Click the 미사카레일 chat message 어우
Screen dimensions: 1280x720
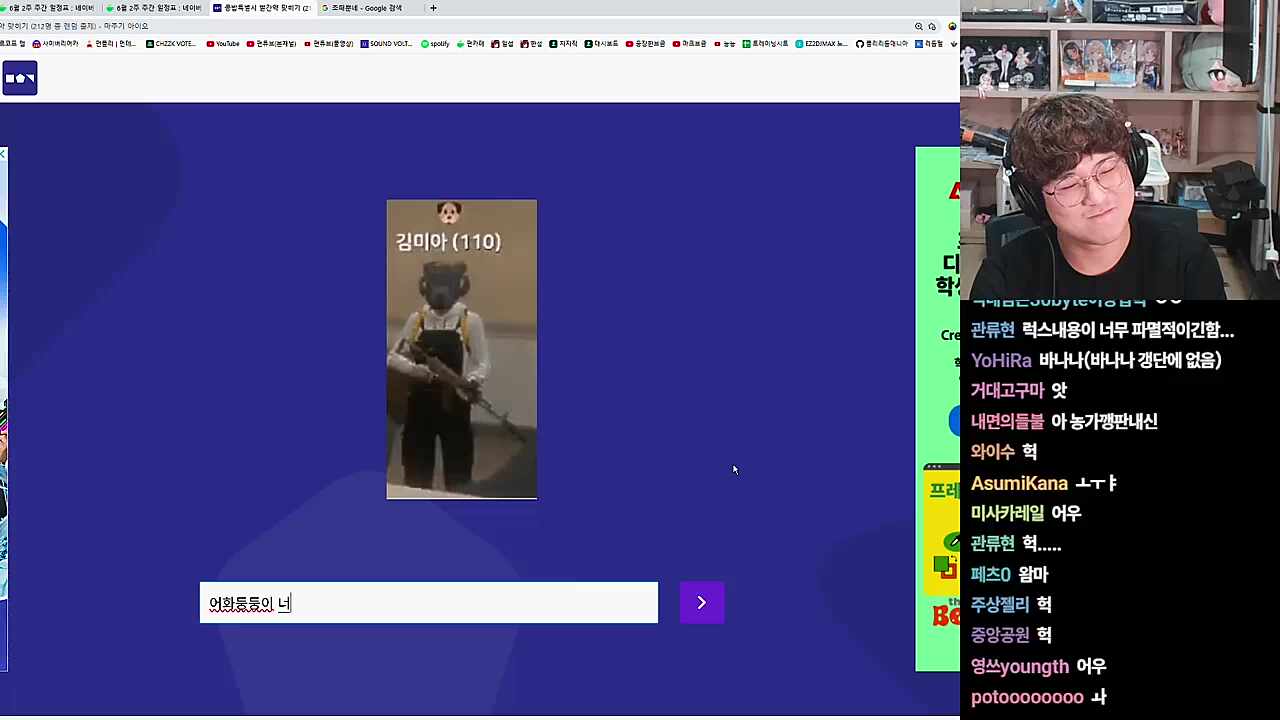pyautogui.click(x=1026, y=513)
